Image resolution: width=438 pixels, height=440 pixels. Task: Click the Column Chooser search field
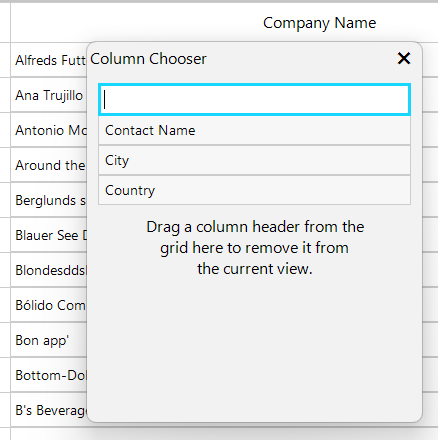pyautogui.click(x=254, y=100)
